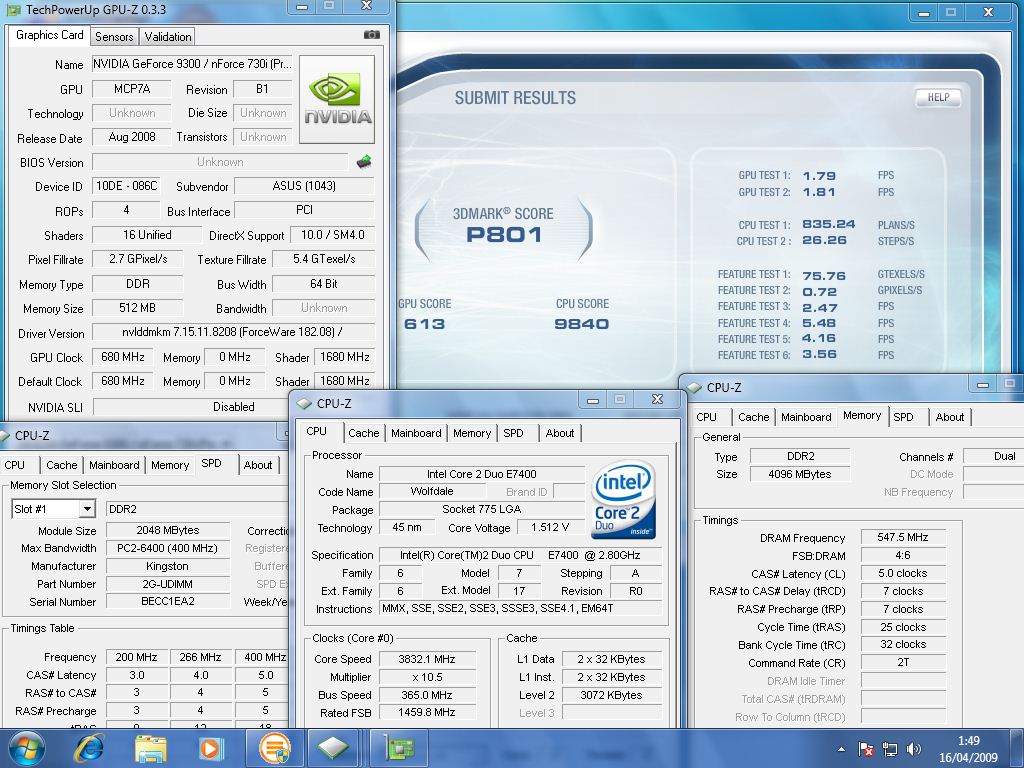This screenshot has width=1024, height=768.
Task: Click the Intel Core 2 Duo logo
Action: 623,500
